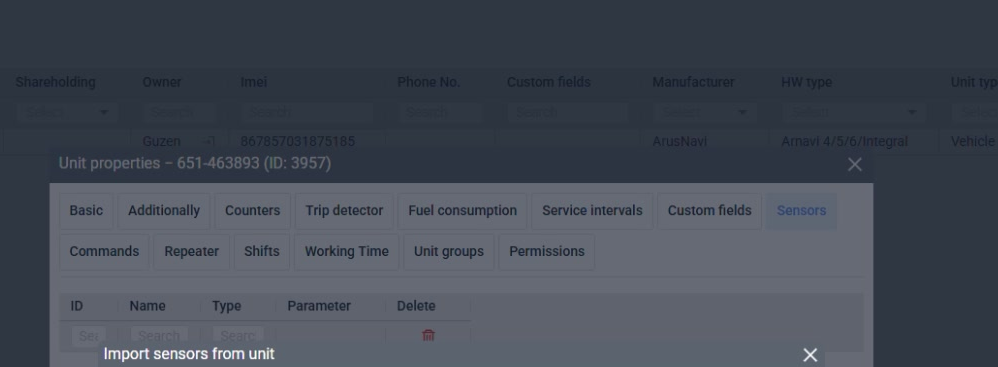Switch to Service intervals tab
This screenshot has width=998, height=367.
[x=592, y=211]
